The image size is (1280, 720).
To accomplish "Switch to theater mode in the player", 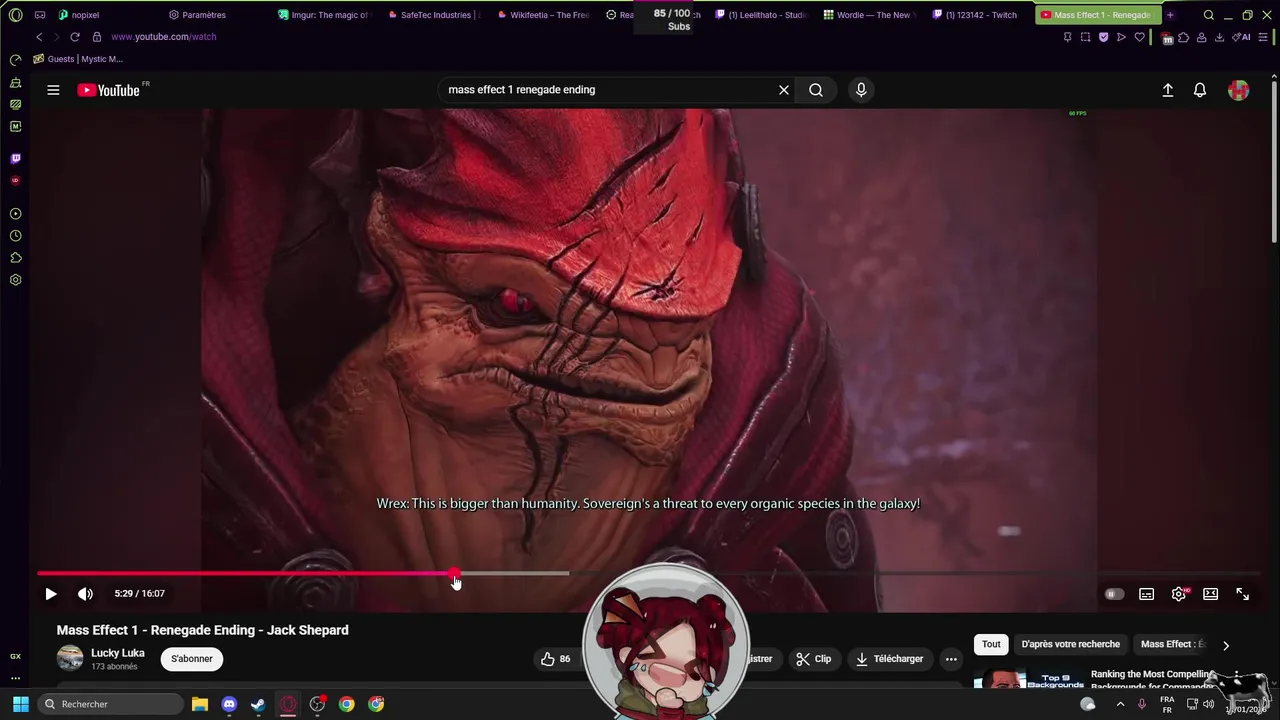I will click(1211, 594).
